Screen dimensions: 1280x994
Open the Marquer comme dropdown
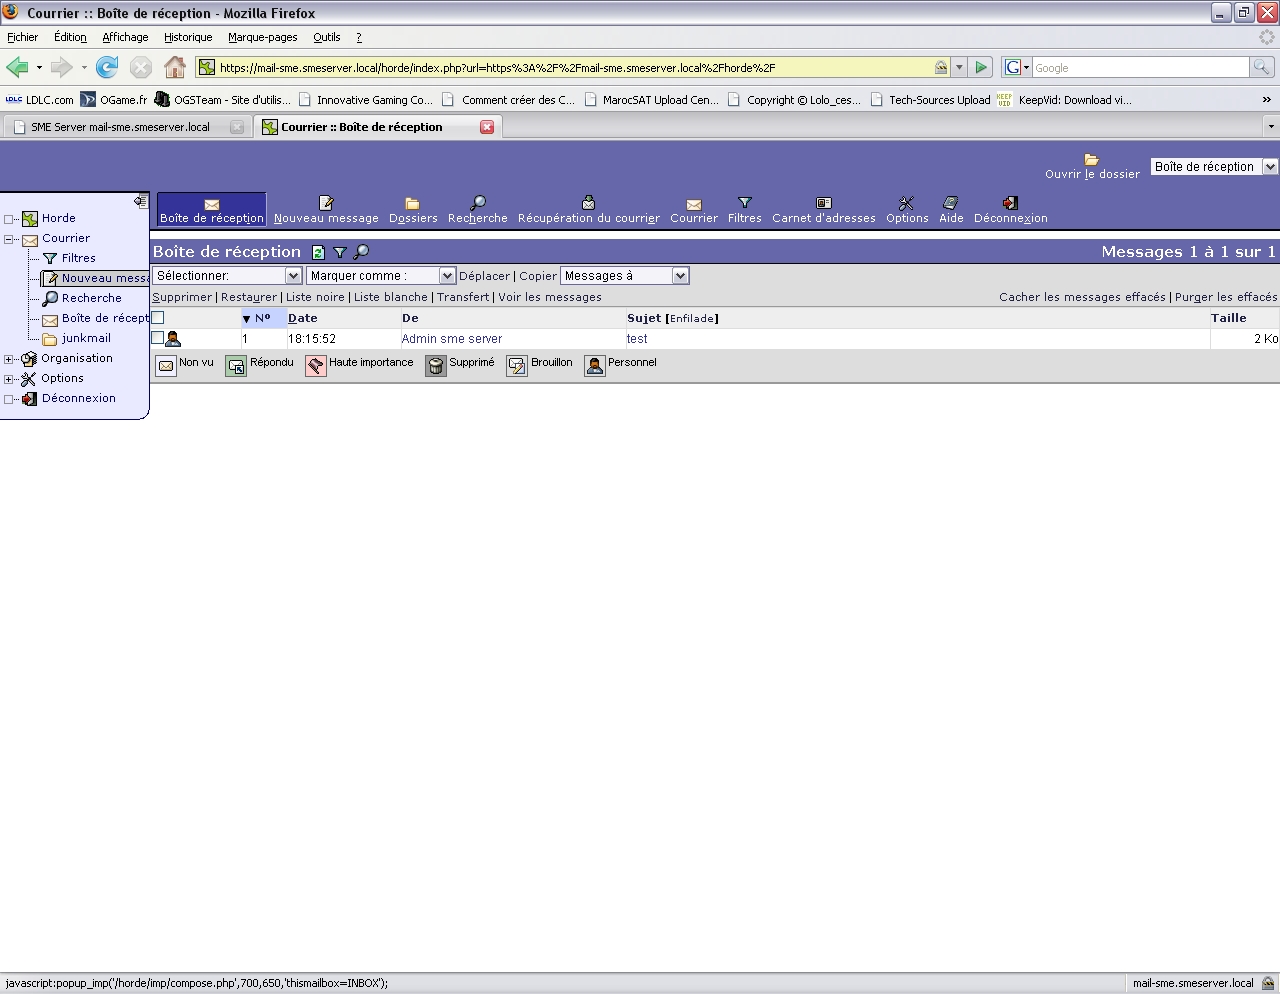381,276
